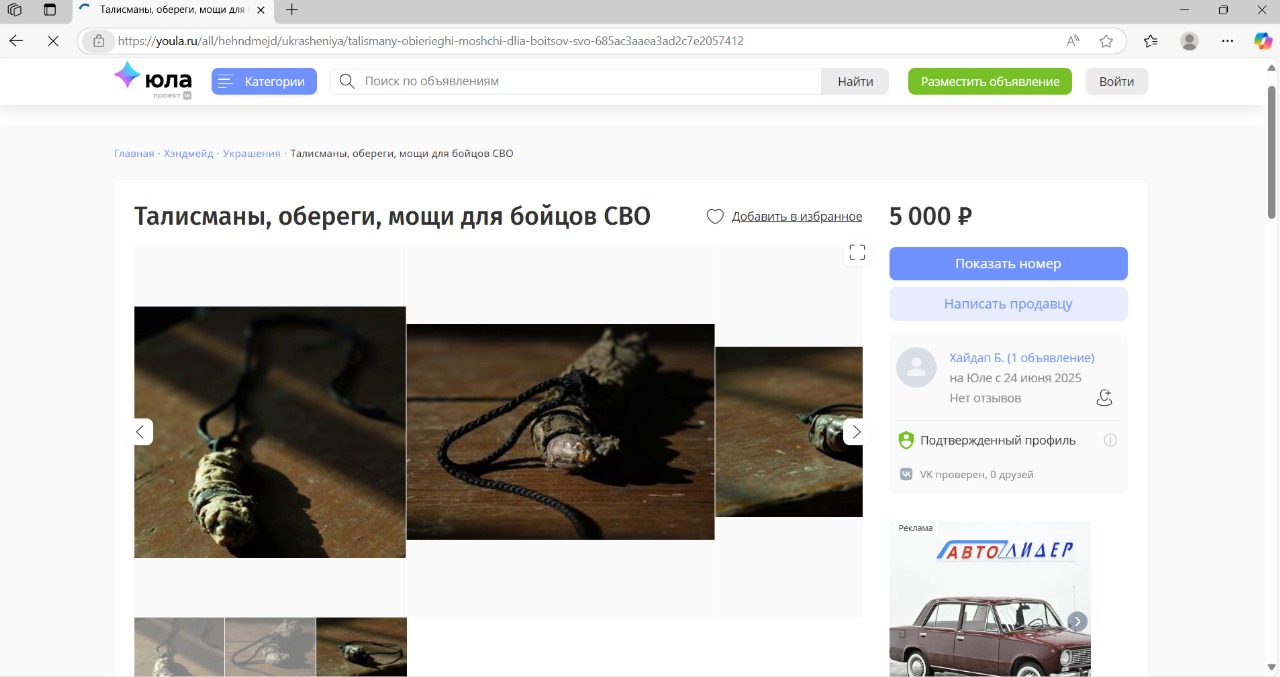Click verified profile info icon
The image size is (1280, 677).
(1110, 440)
